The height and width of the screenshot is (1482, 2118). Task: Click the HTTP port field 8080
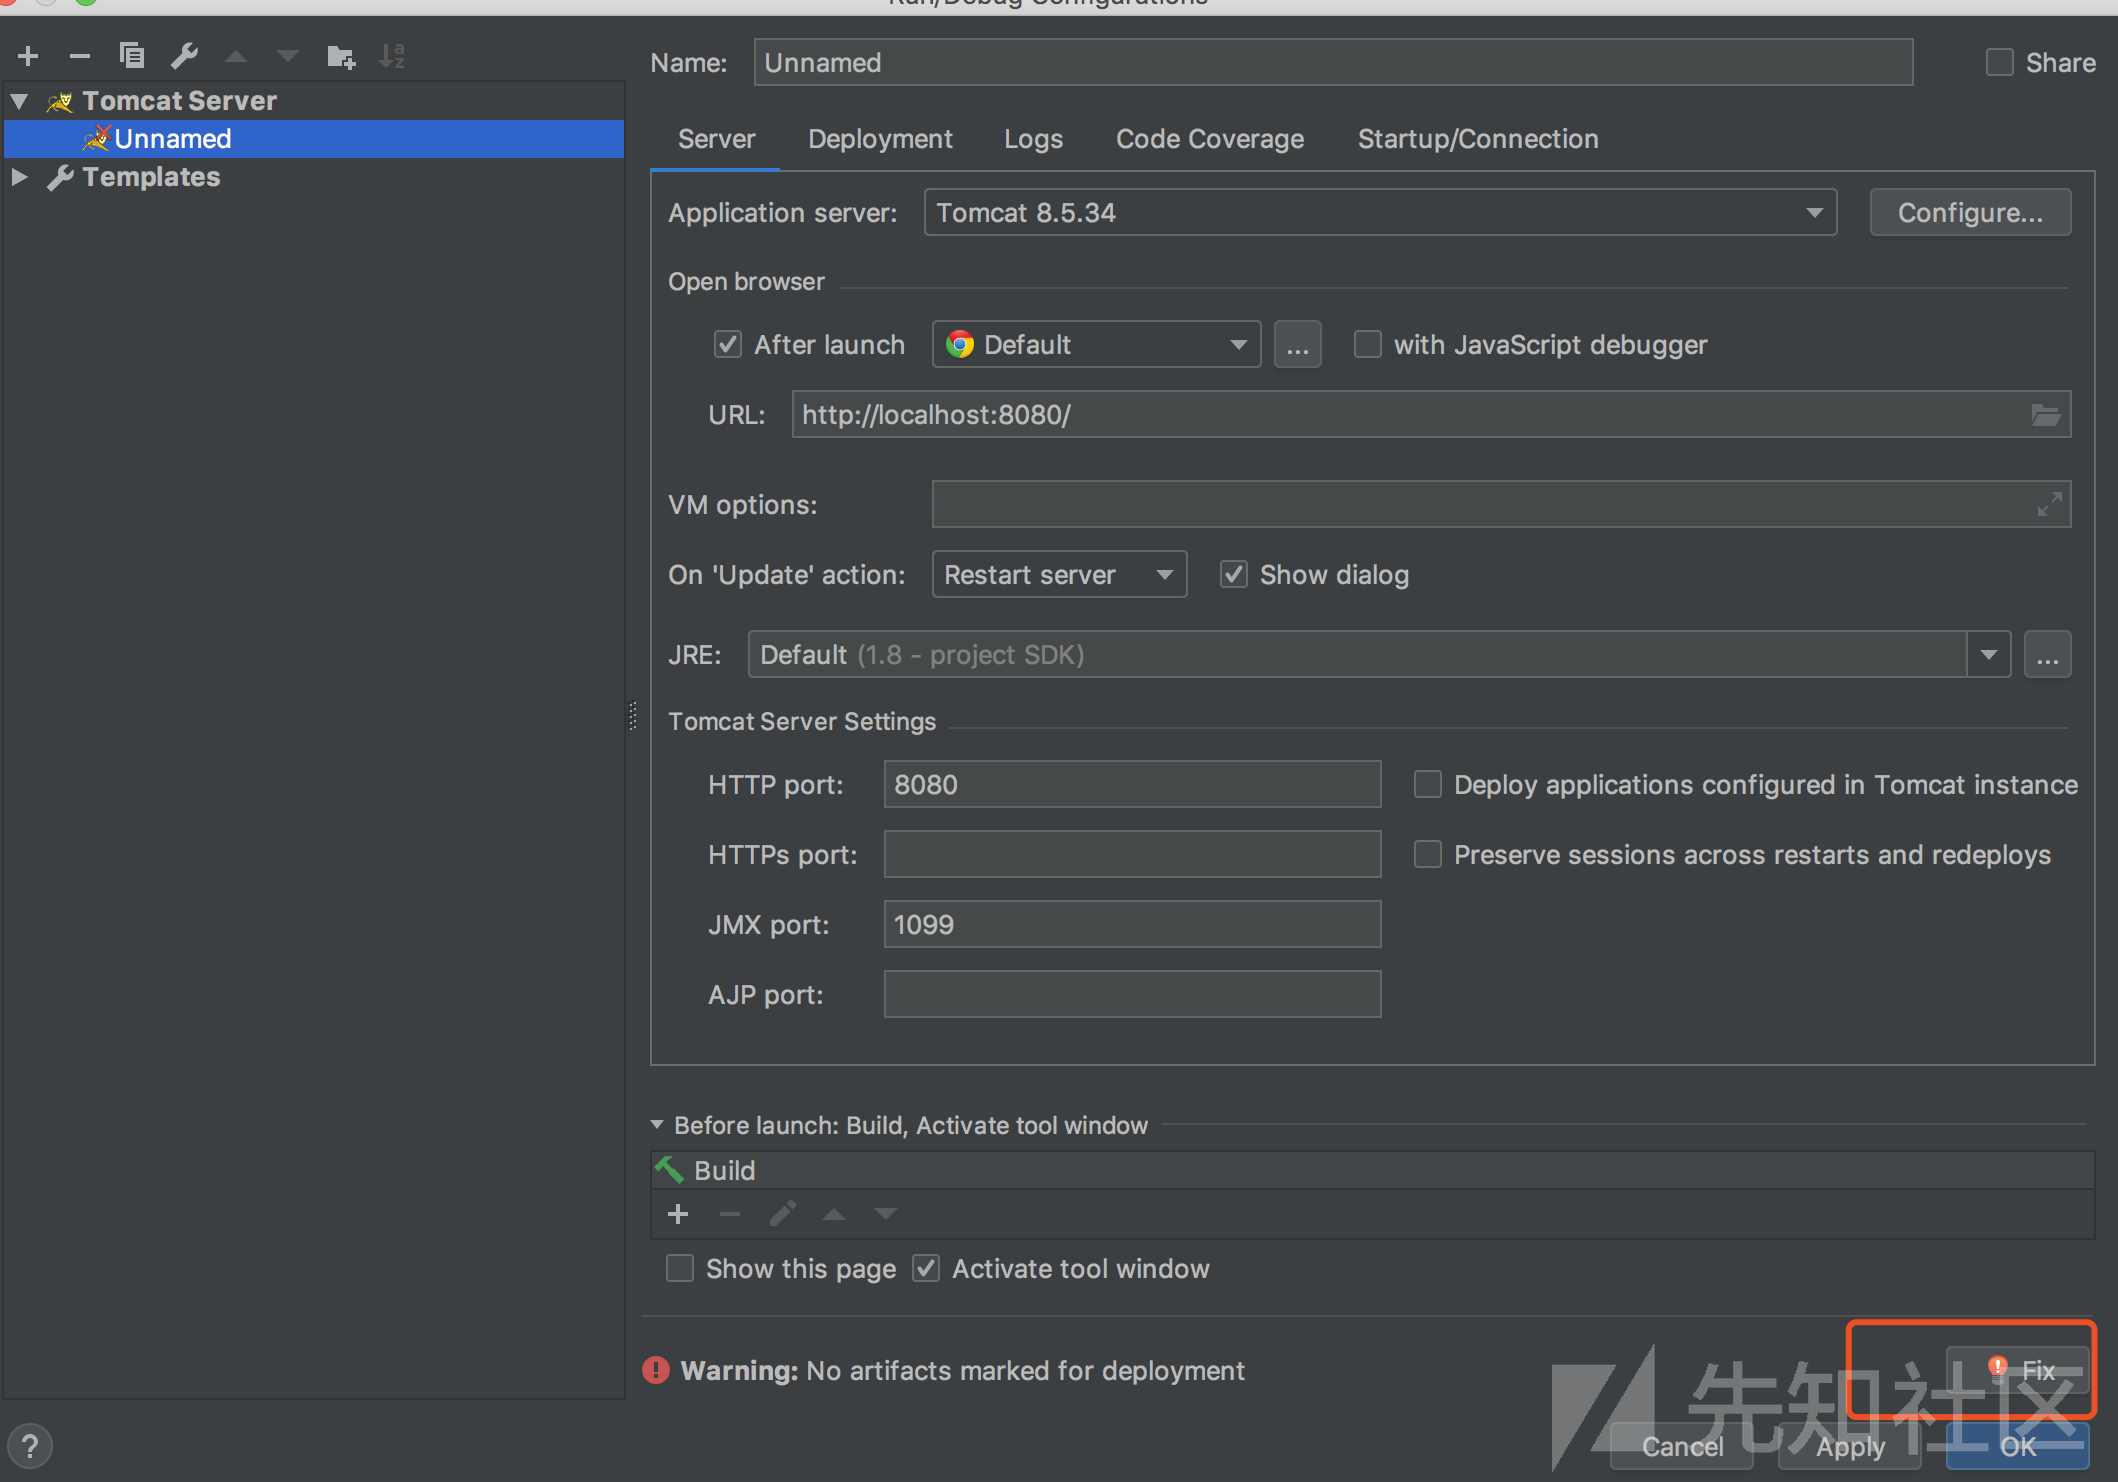1132,785
